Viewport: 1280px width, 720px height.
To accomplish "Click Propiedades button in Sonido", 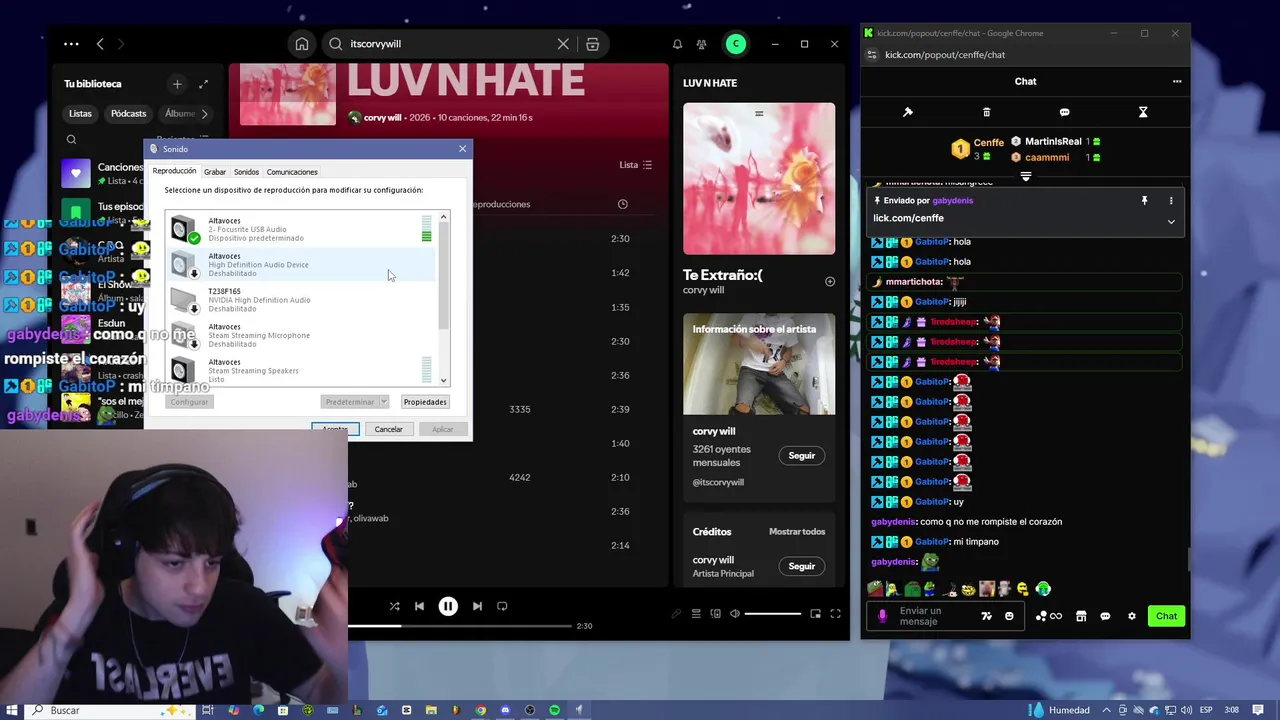I will point(425,402).
